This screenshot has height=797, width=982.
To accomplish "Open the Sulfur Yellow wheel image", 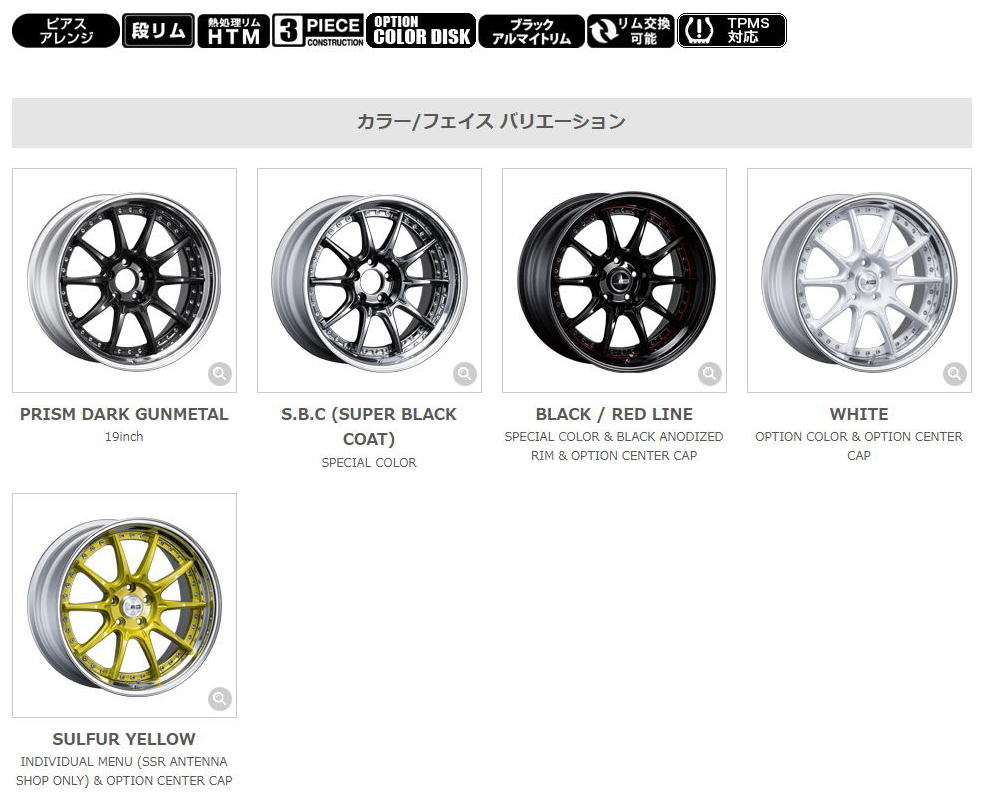I will (x=124, y=605).
